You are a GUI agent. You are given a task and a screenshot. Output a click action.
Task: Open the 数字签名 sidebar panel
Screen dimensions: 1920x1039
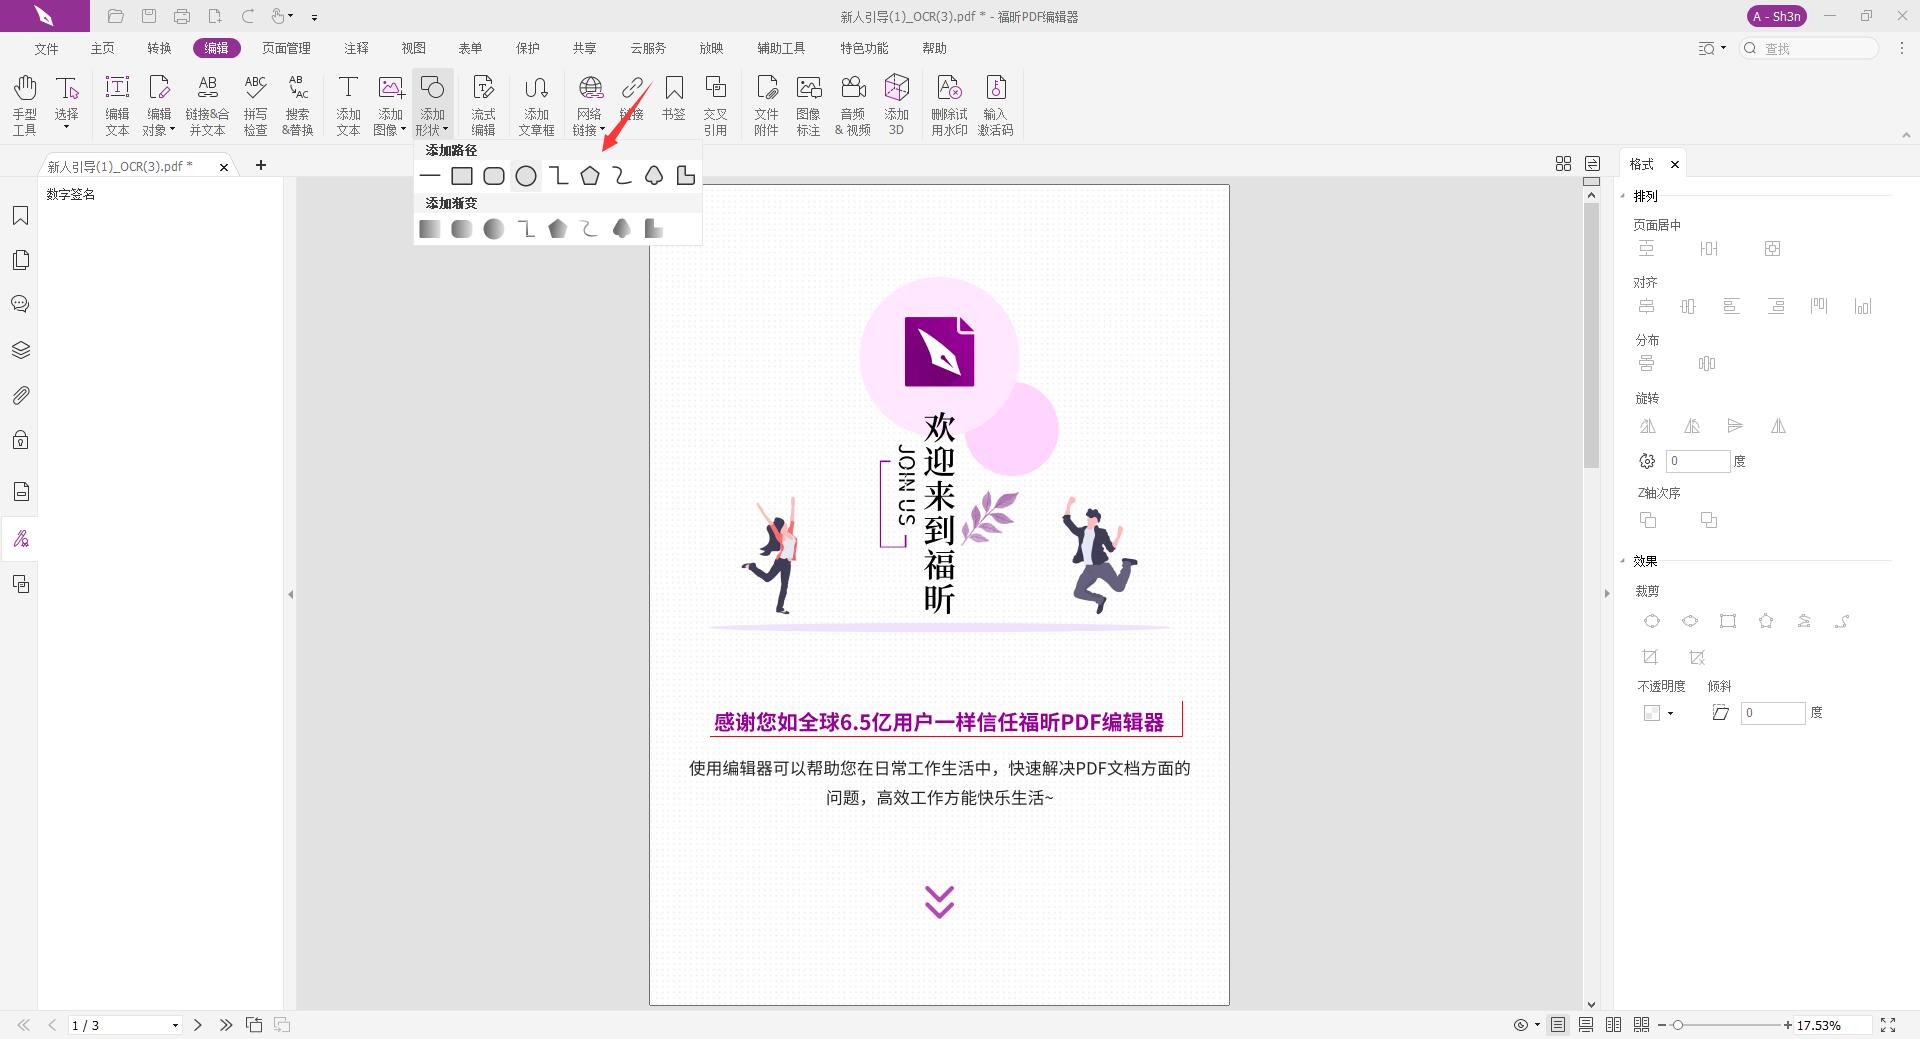point(21,538)
